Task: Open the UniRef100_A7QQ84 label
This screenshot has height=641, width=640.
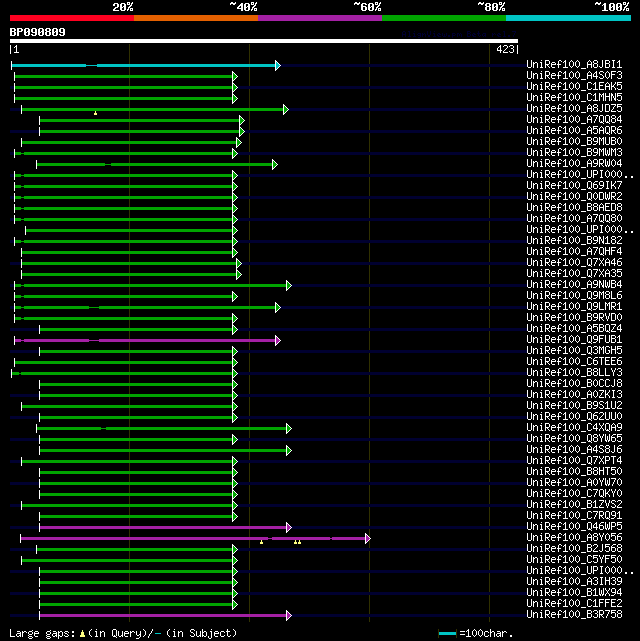Action: pos(574,120)
